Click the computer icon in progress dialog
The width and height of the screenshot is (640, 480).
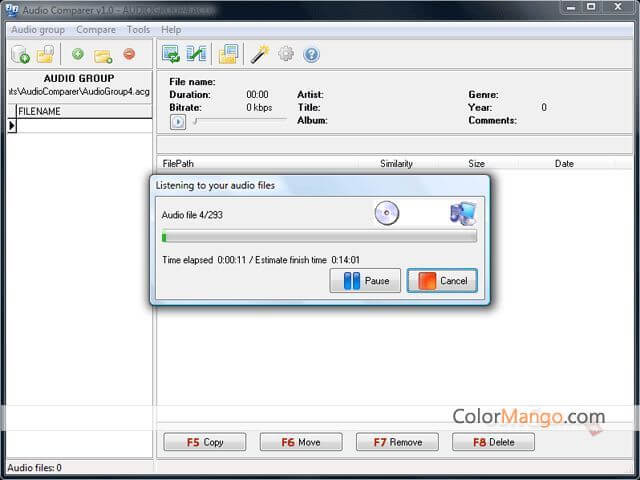[x=463, y=213]
